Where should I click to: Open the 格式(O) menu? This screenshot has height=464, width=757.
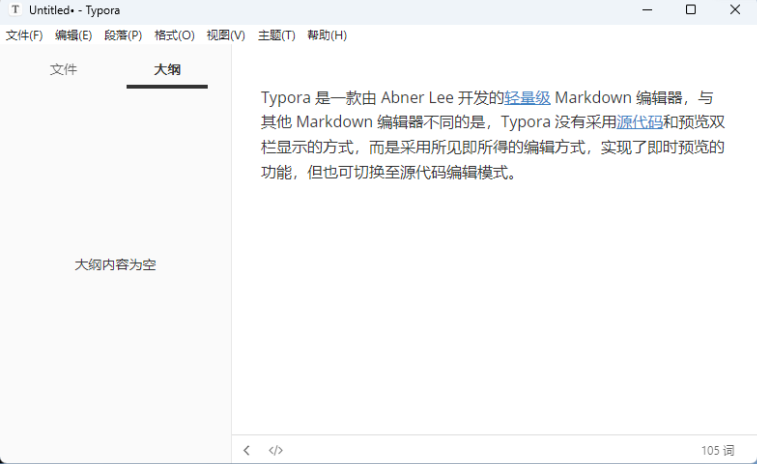[x=174, y=35]
